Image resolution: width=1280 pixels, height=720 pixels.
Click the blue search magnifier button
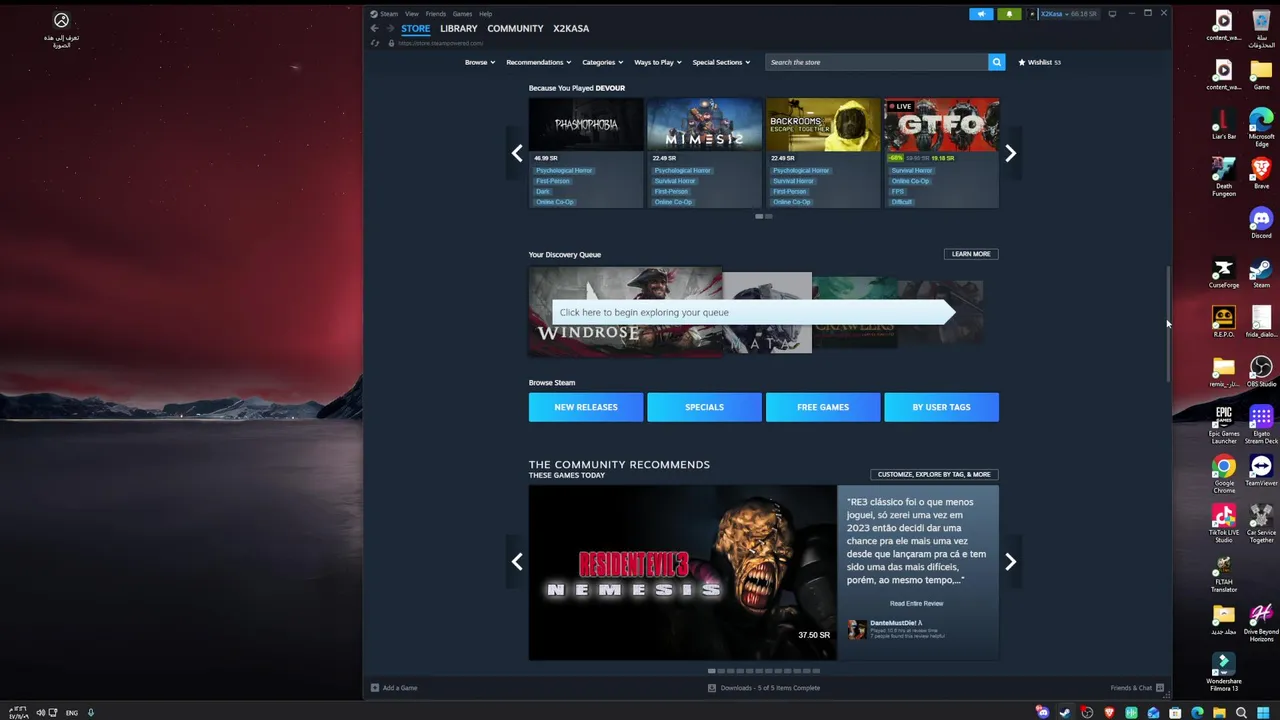pyautogui.click(x=996, y=62)
